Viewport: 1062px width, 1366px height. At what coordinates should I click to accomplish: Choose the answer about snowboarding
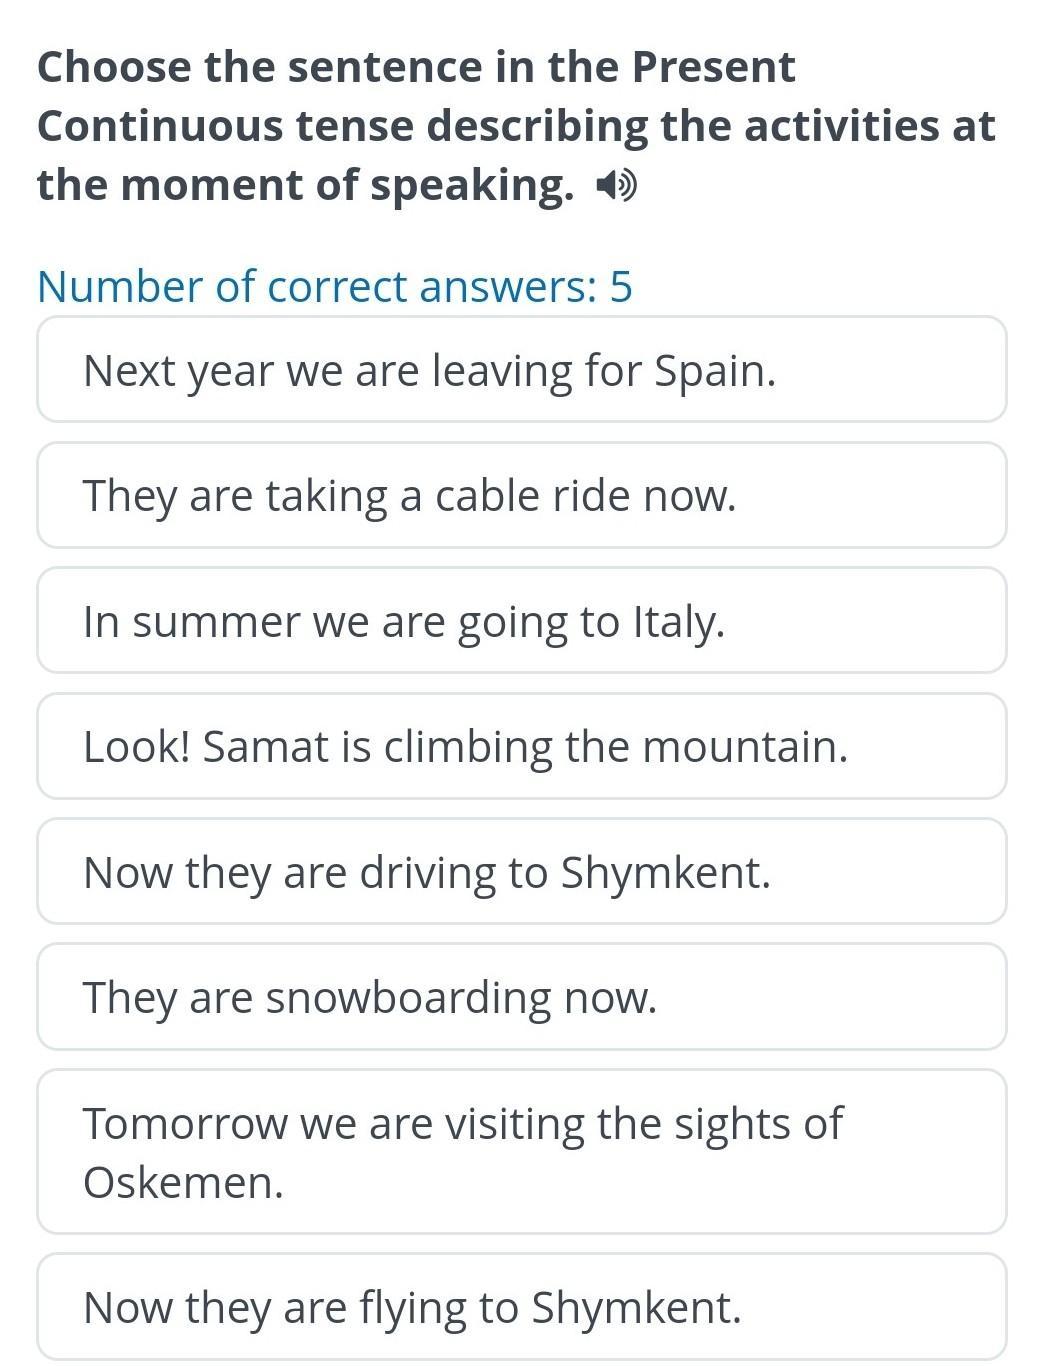point(522,997)
